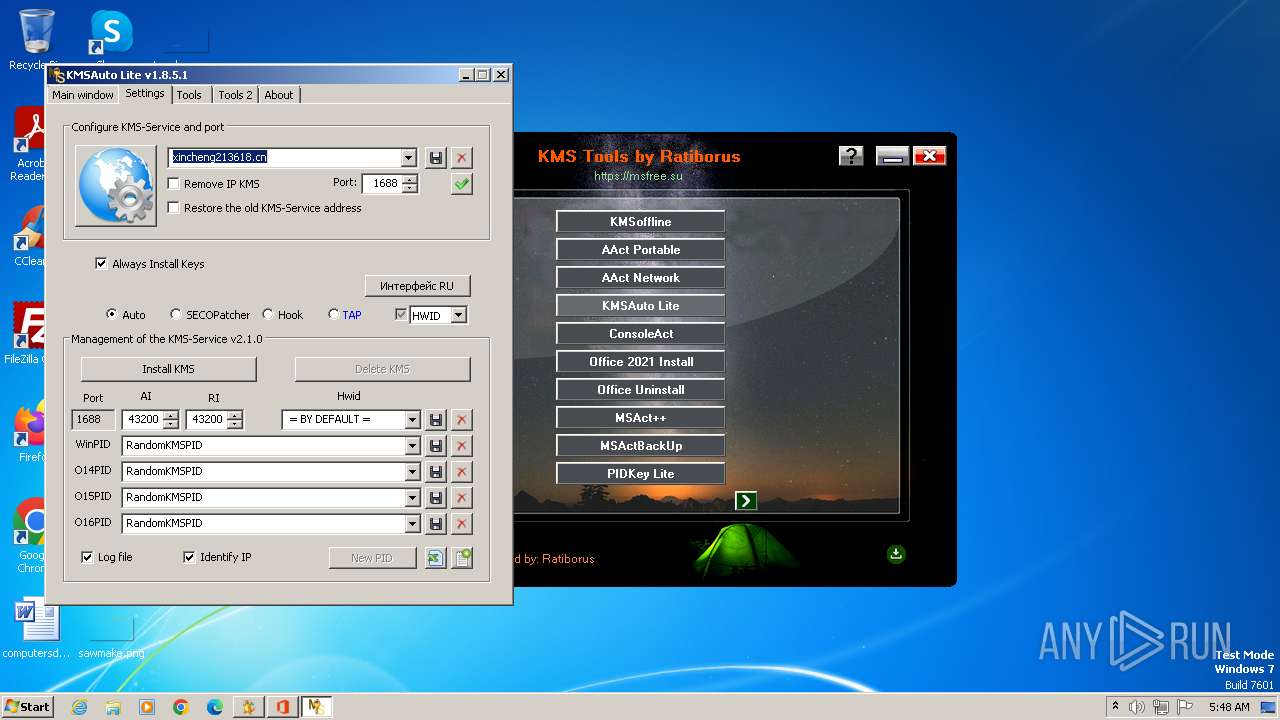Toggle the checkbox beside HWID dropdown
Image resolution: width=1280 pixels, height=720 pixels.
point(401,315)
